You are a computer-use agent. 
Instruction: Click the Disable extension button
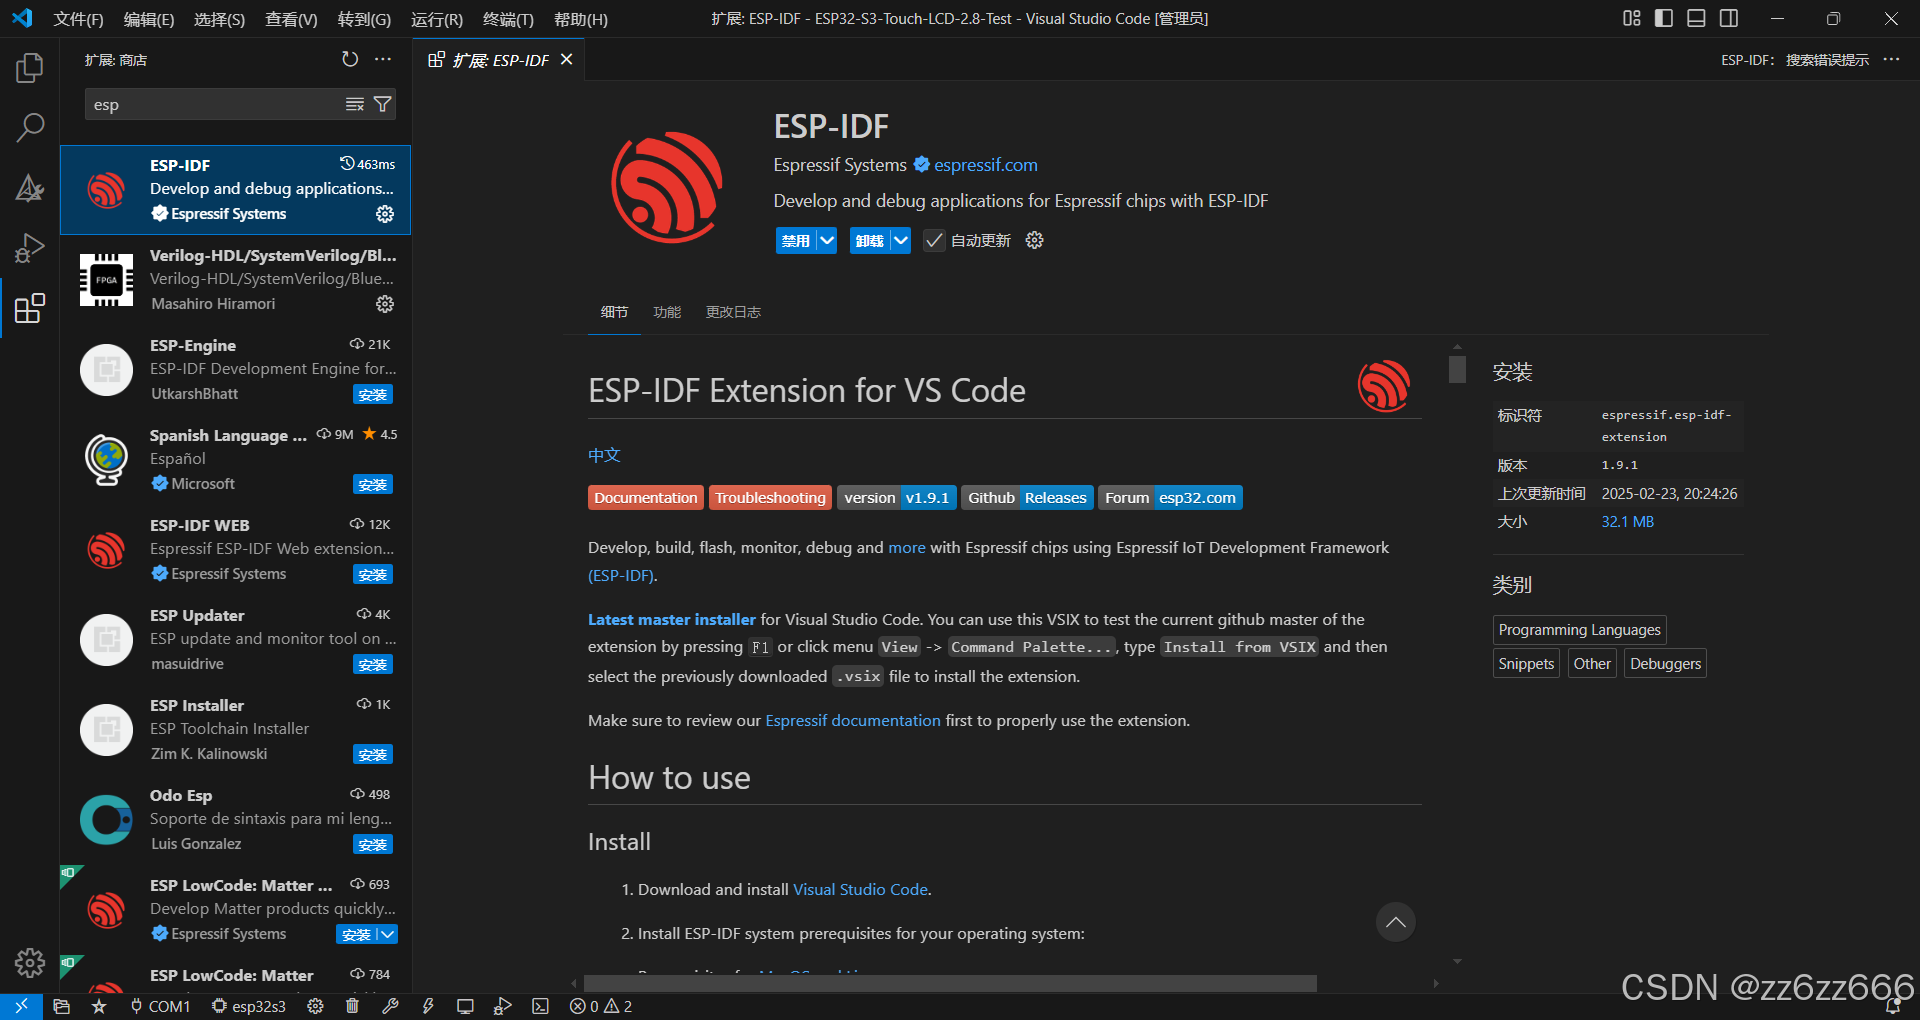(796, 240)
